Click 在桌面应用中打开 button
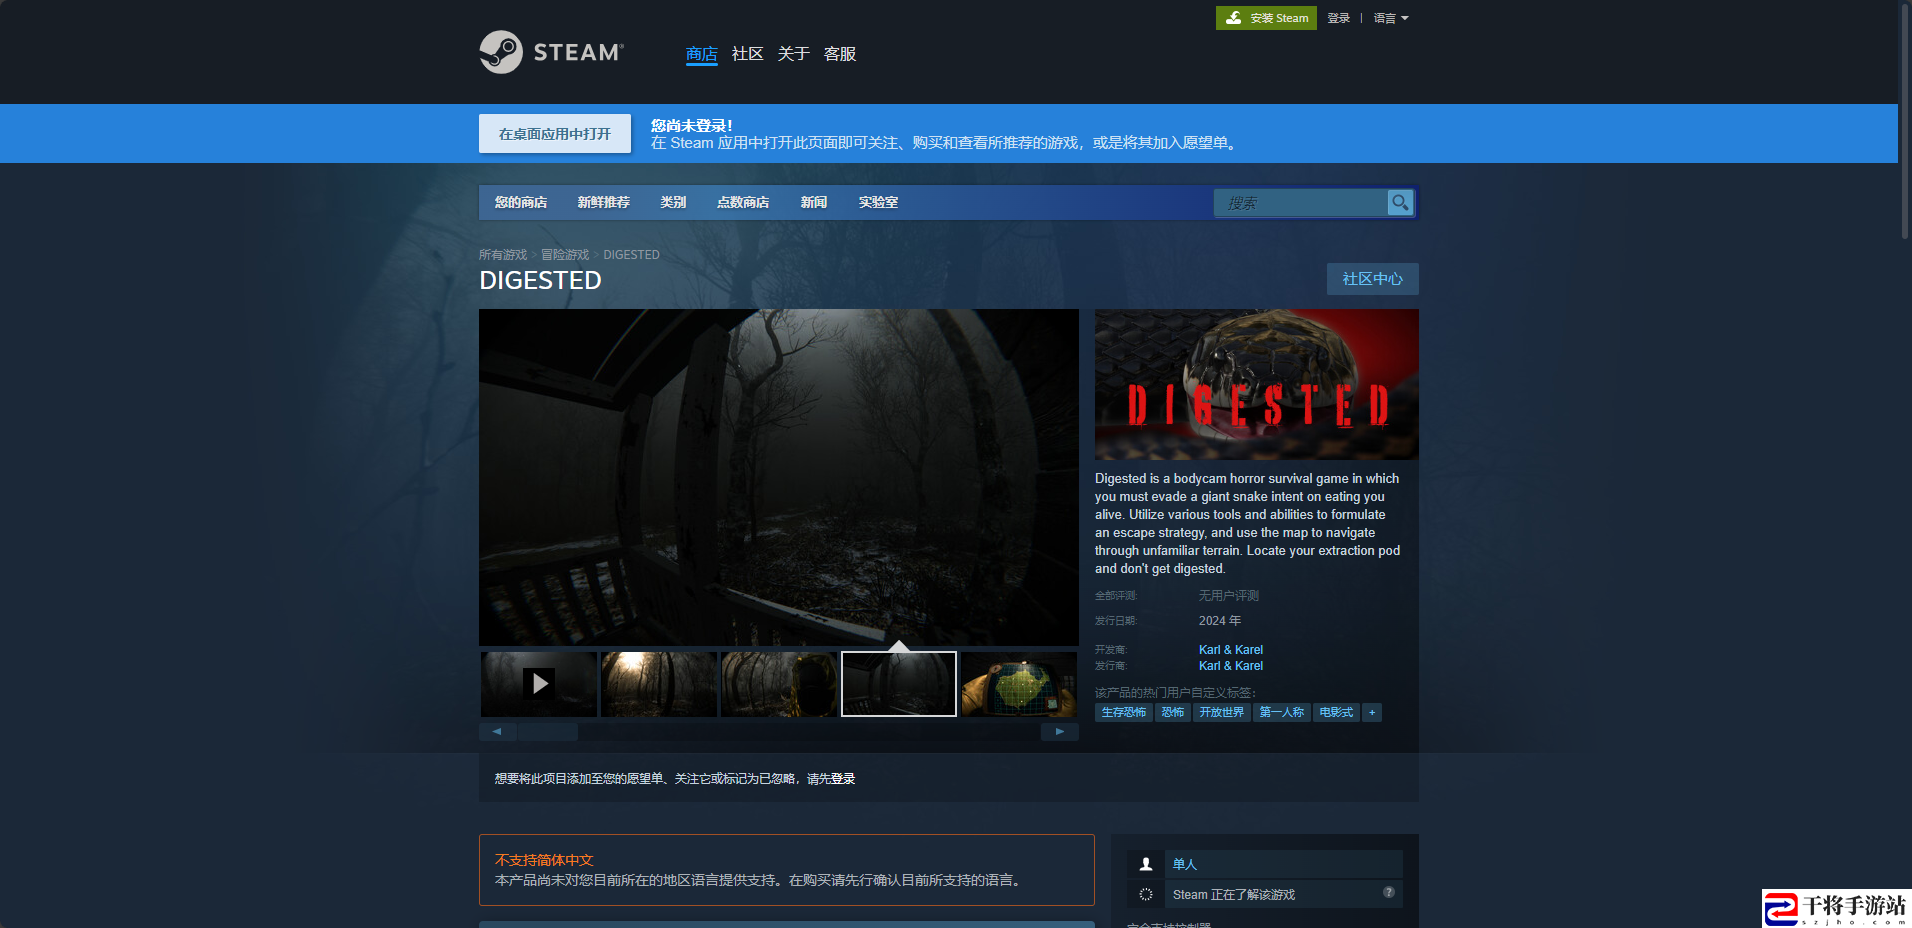 click(x=555, y=134)
